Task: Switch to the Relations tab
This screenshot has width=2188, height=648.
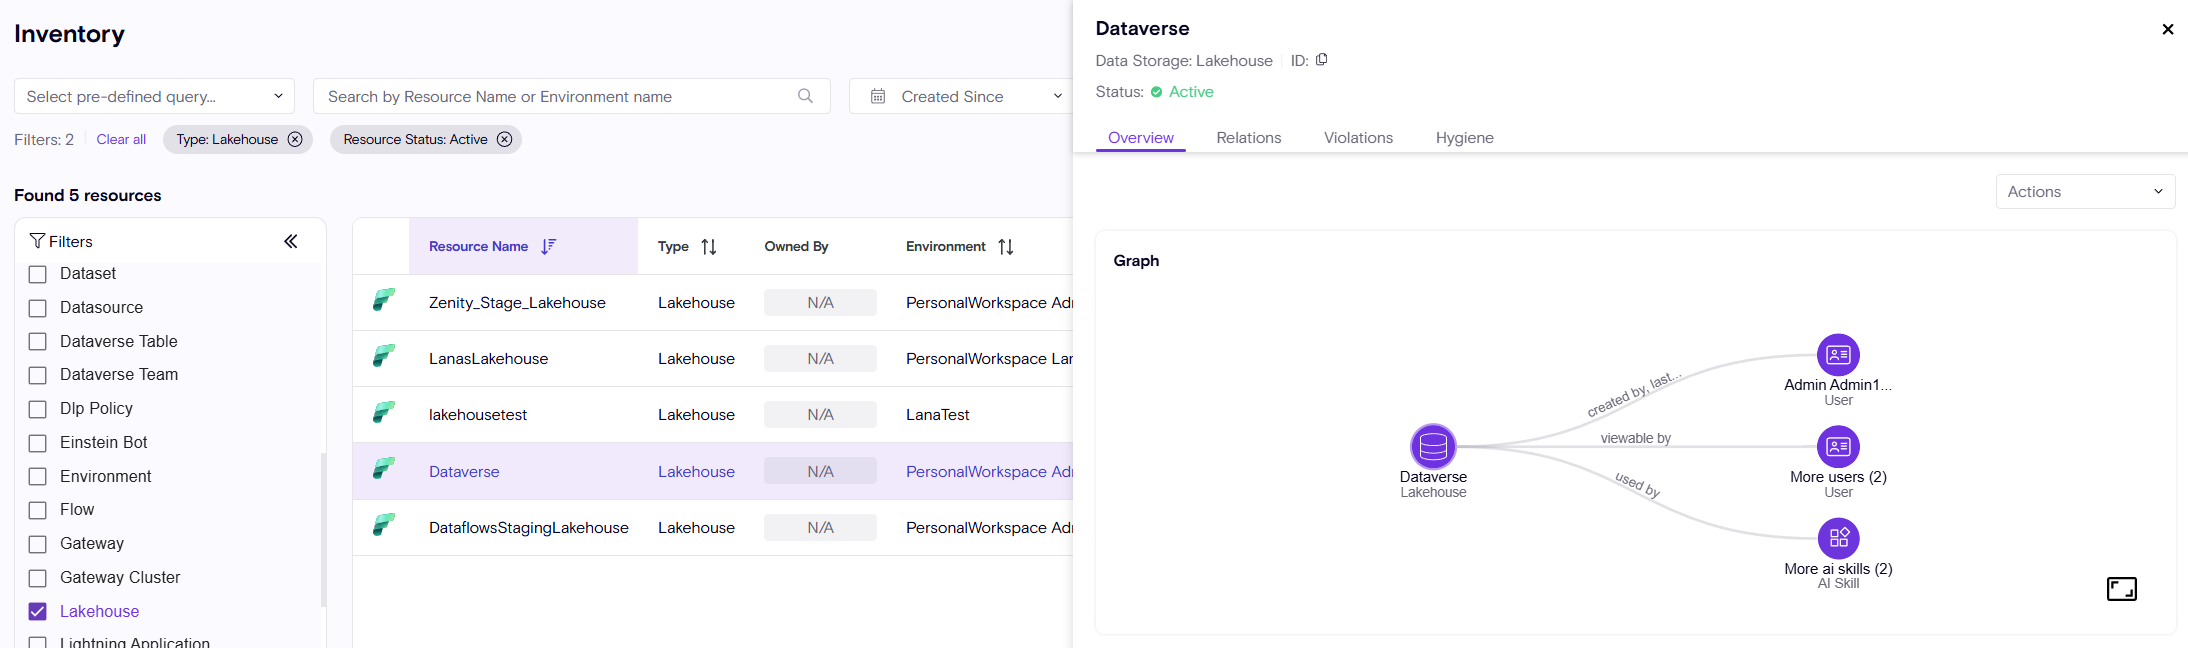Action: (x=1248, y=138)
